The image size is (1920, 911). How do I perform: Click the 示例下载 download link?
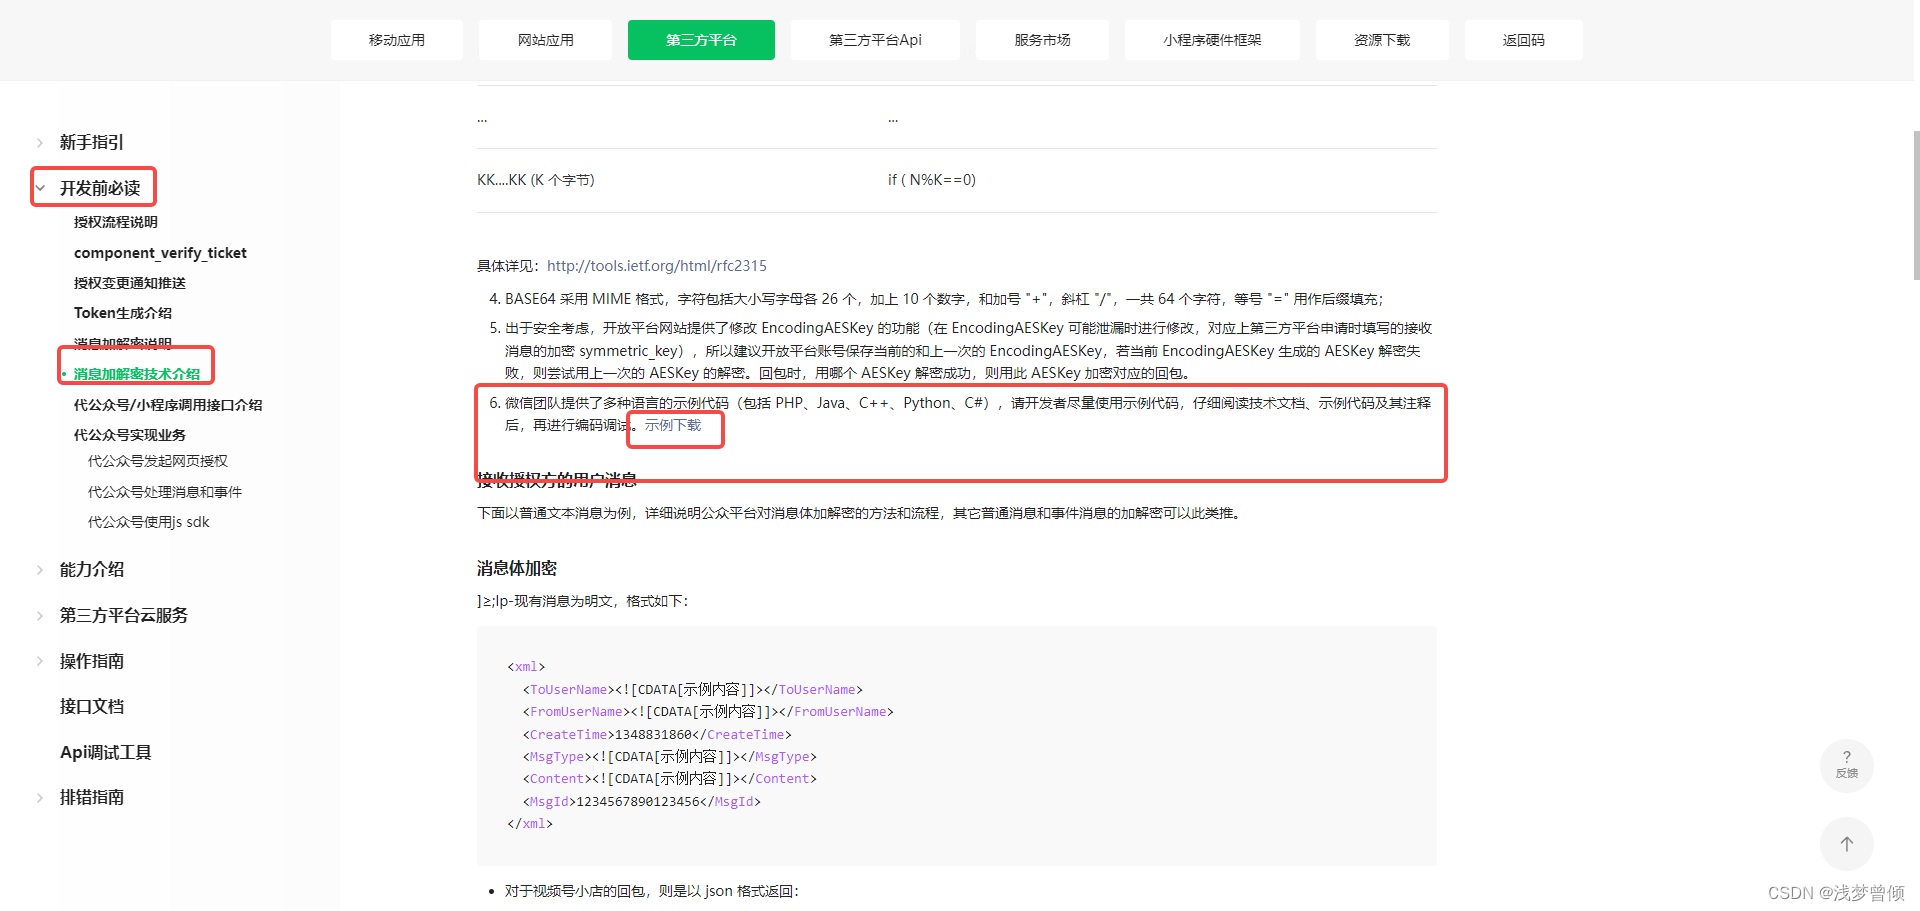coord(673,425)
